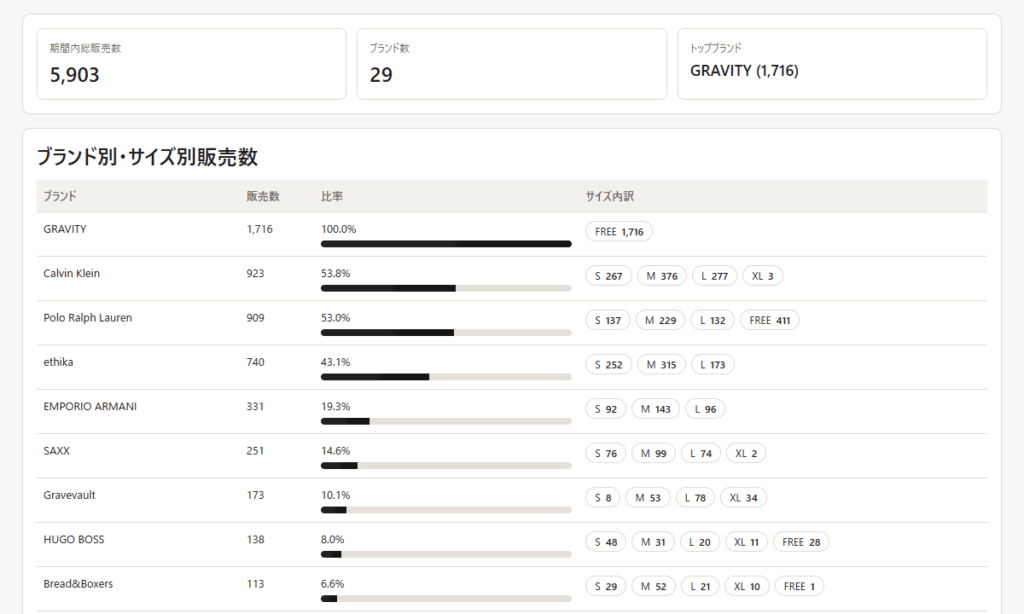Click ethika's M 315 size chip
Screen dimensions: 1024x614
point(662,365)
